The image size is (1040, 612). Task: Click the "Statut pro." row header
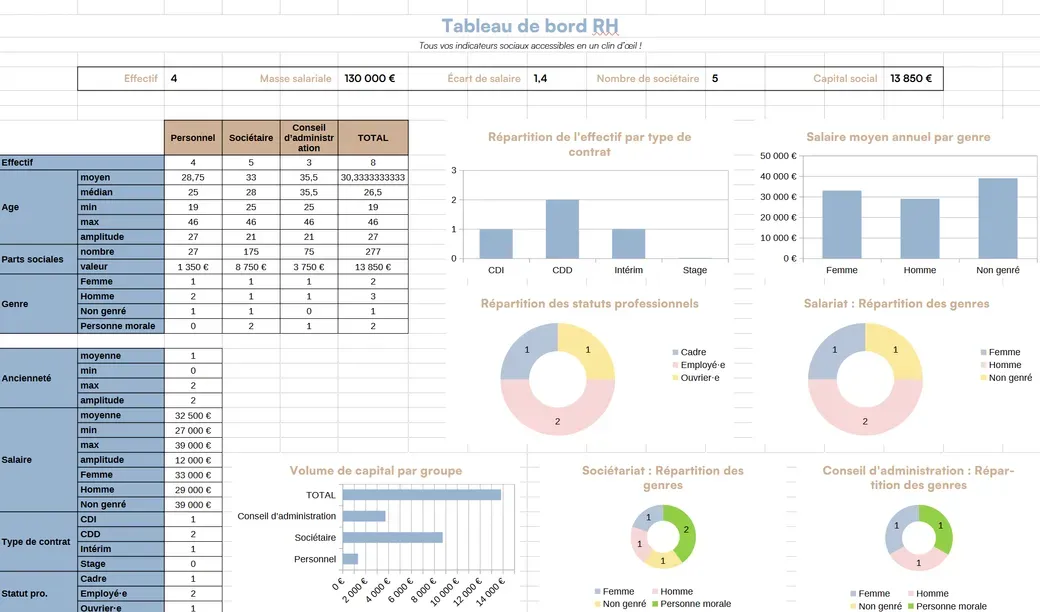click(39, 593)
